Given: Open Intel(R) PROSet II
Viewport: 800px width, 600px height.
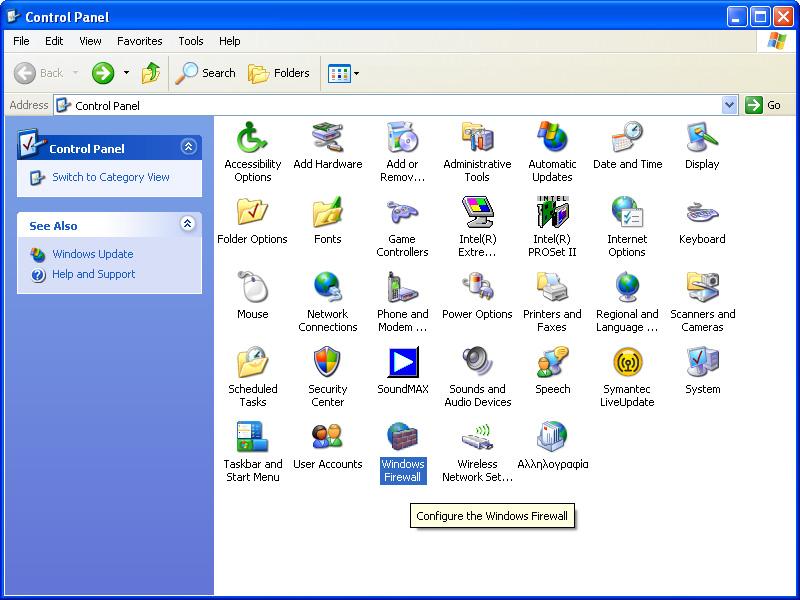Looking at the screenshot, I should 552,227.
